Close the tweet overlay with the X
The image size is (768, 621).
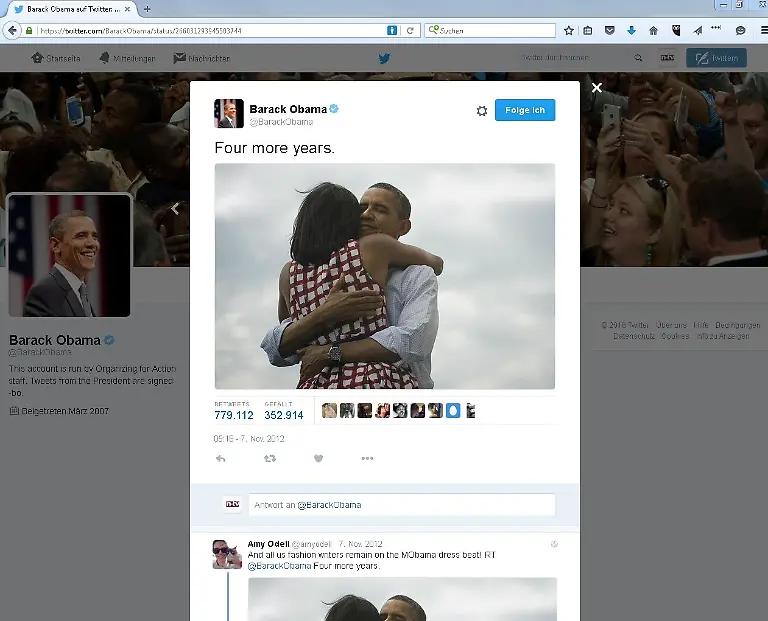tap(596, 88)
